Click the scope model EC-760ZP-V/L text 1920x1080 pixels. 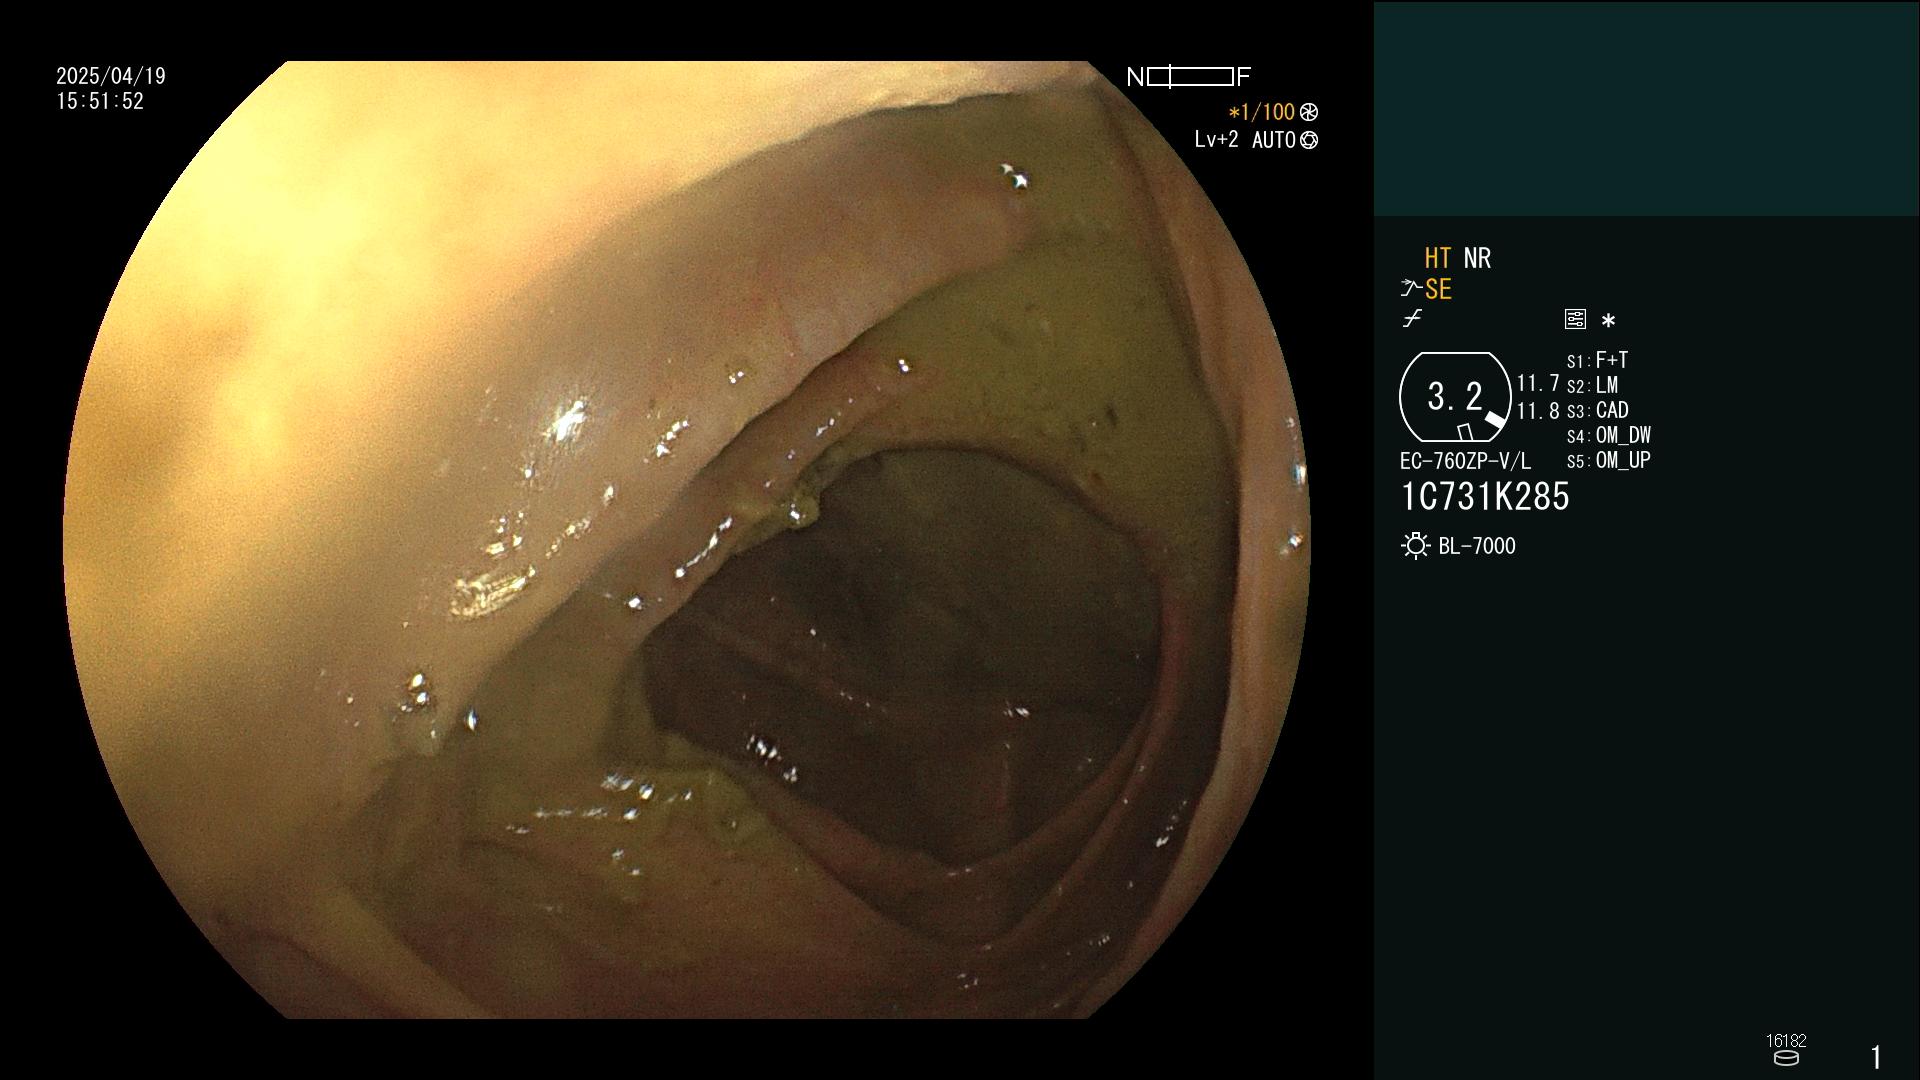[1465, 461]
